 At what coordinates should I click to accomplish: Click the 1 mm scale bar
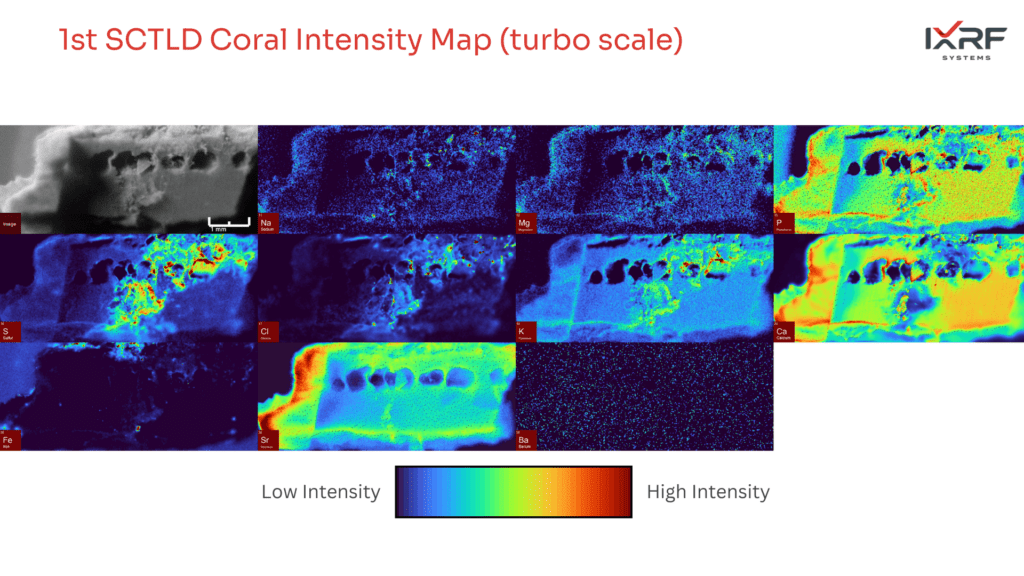[229, 224]
